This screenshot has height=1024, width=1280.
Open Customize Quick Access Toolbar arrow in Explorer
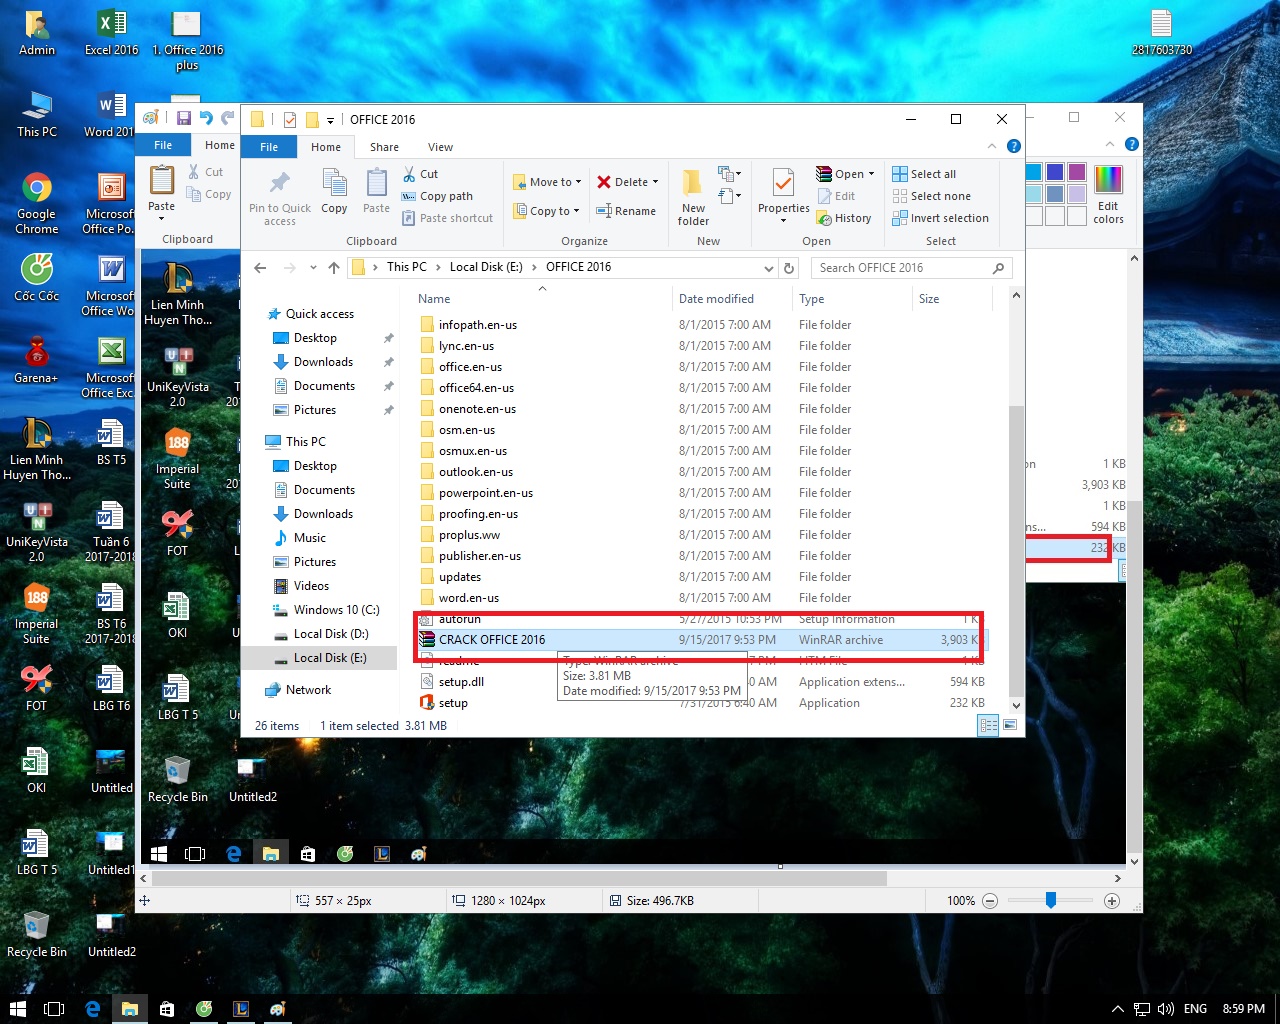330,120
